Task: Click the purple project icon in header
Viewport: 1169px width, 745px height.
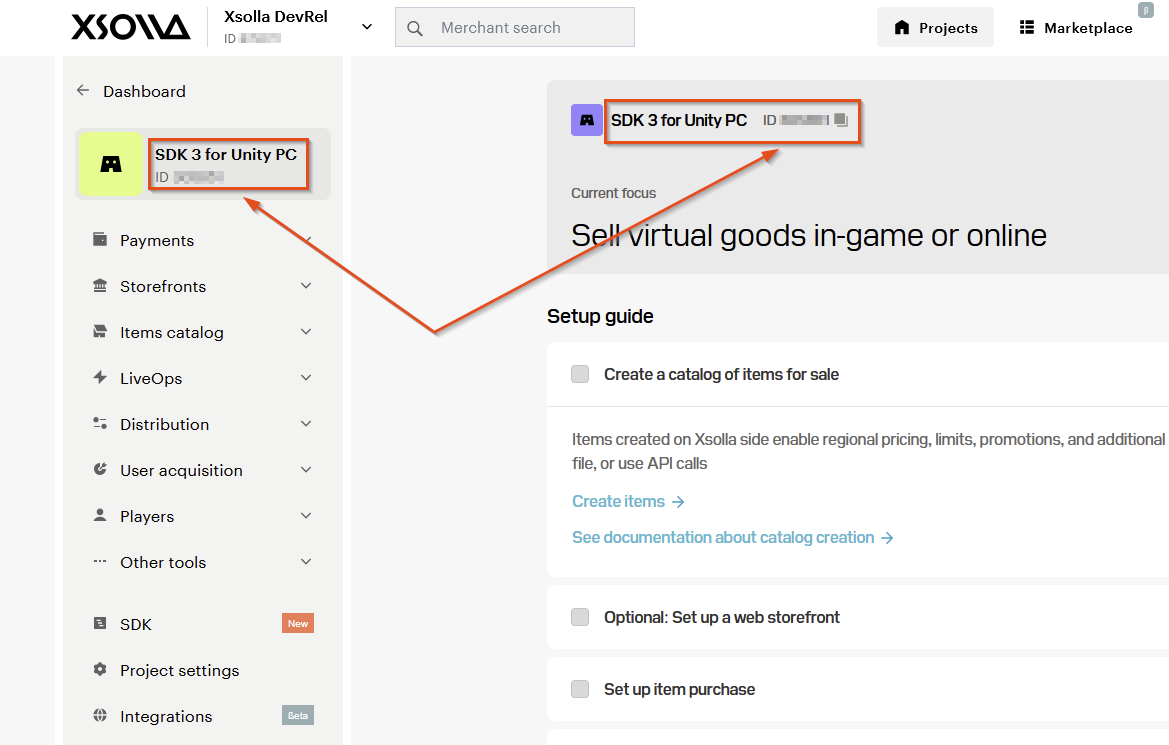Action: (x=587, y=120)
